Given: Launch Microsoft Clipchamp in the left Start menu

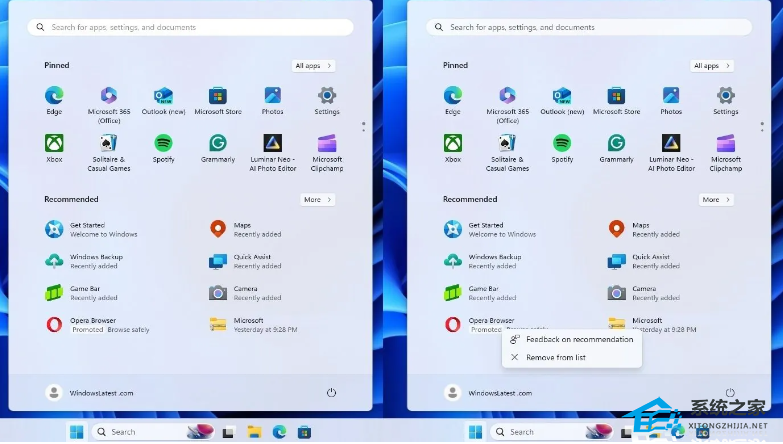Looking at the screenshot, I should tap(327, 153).
